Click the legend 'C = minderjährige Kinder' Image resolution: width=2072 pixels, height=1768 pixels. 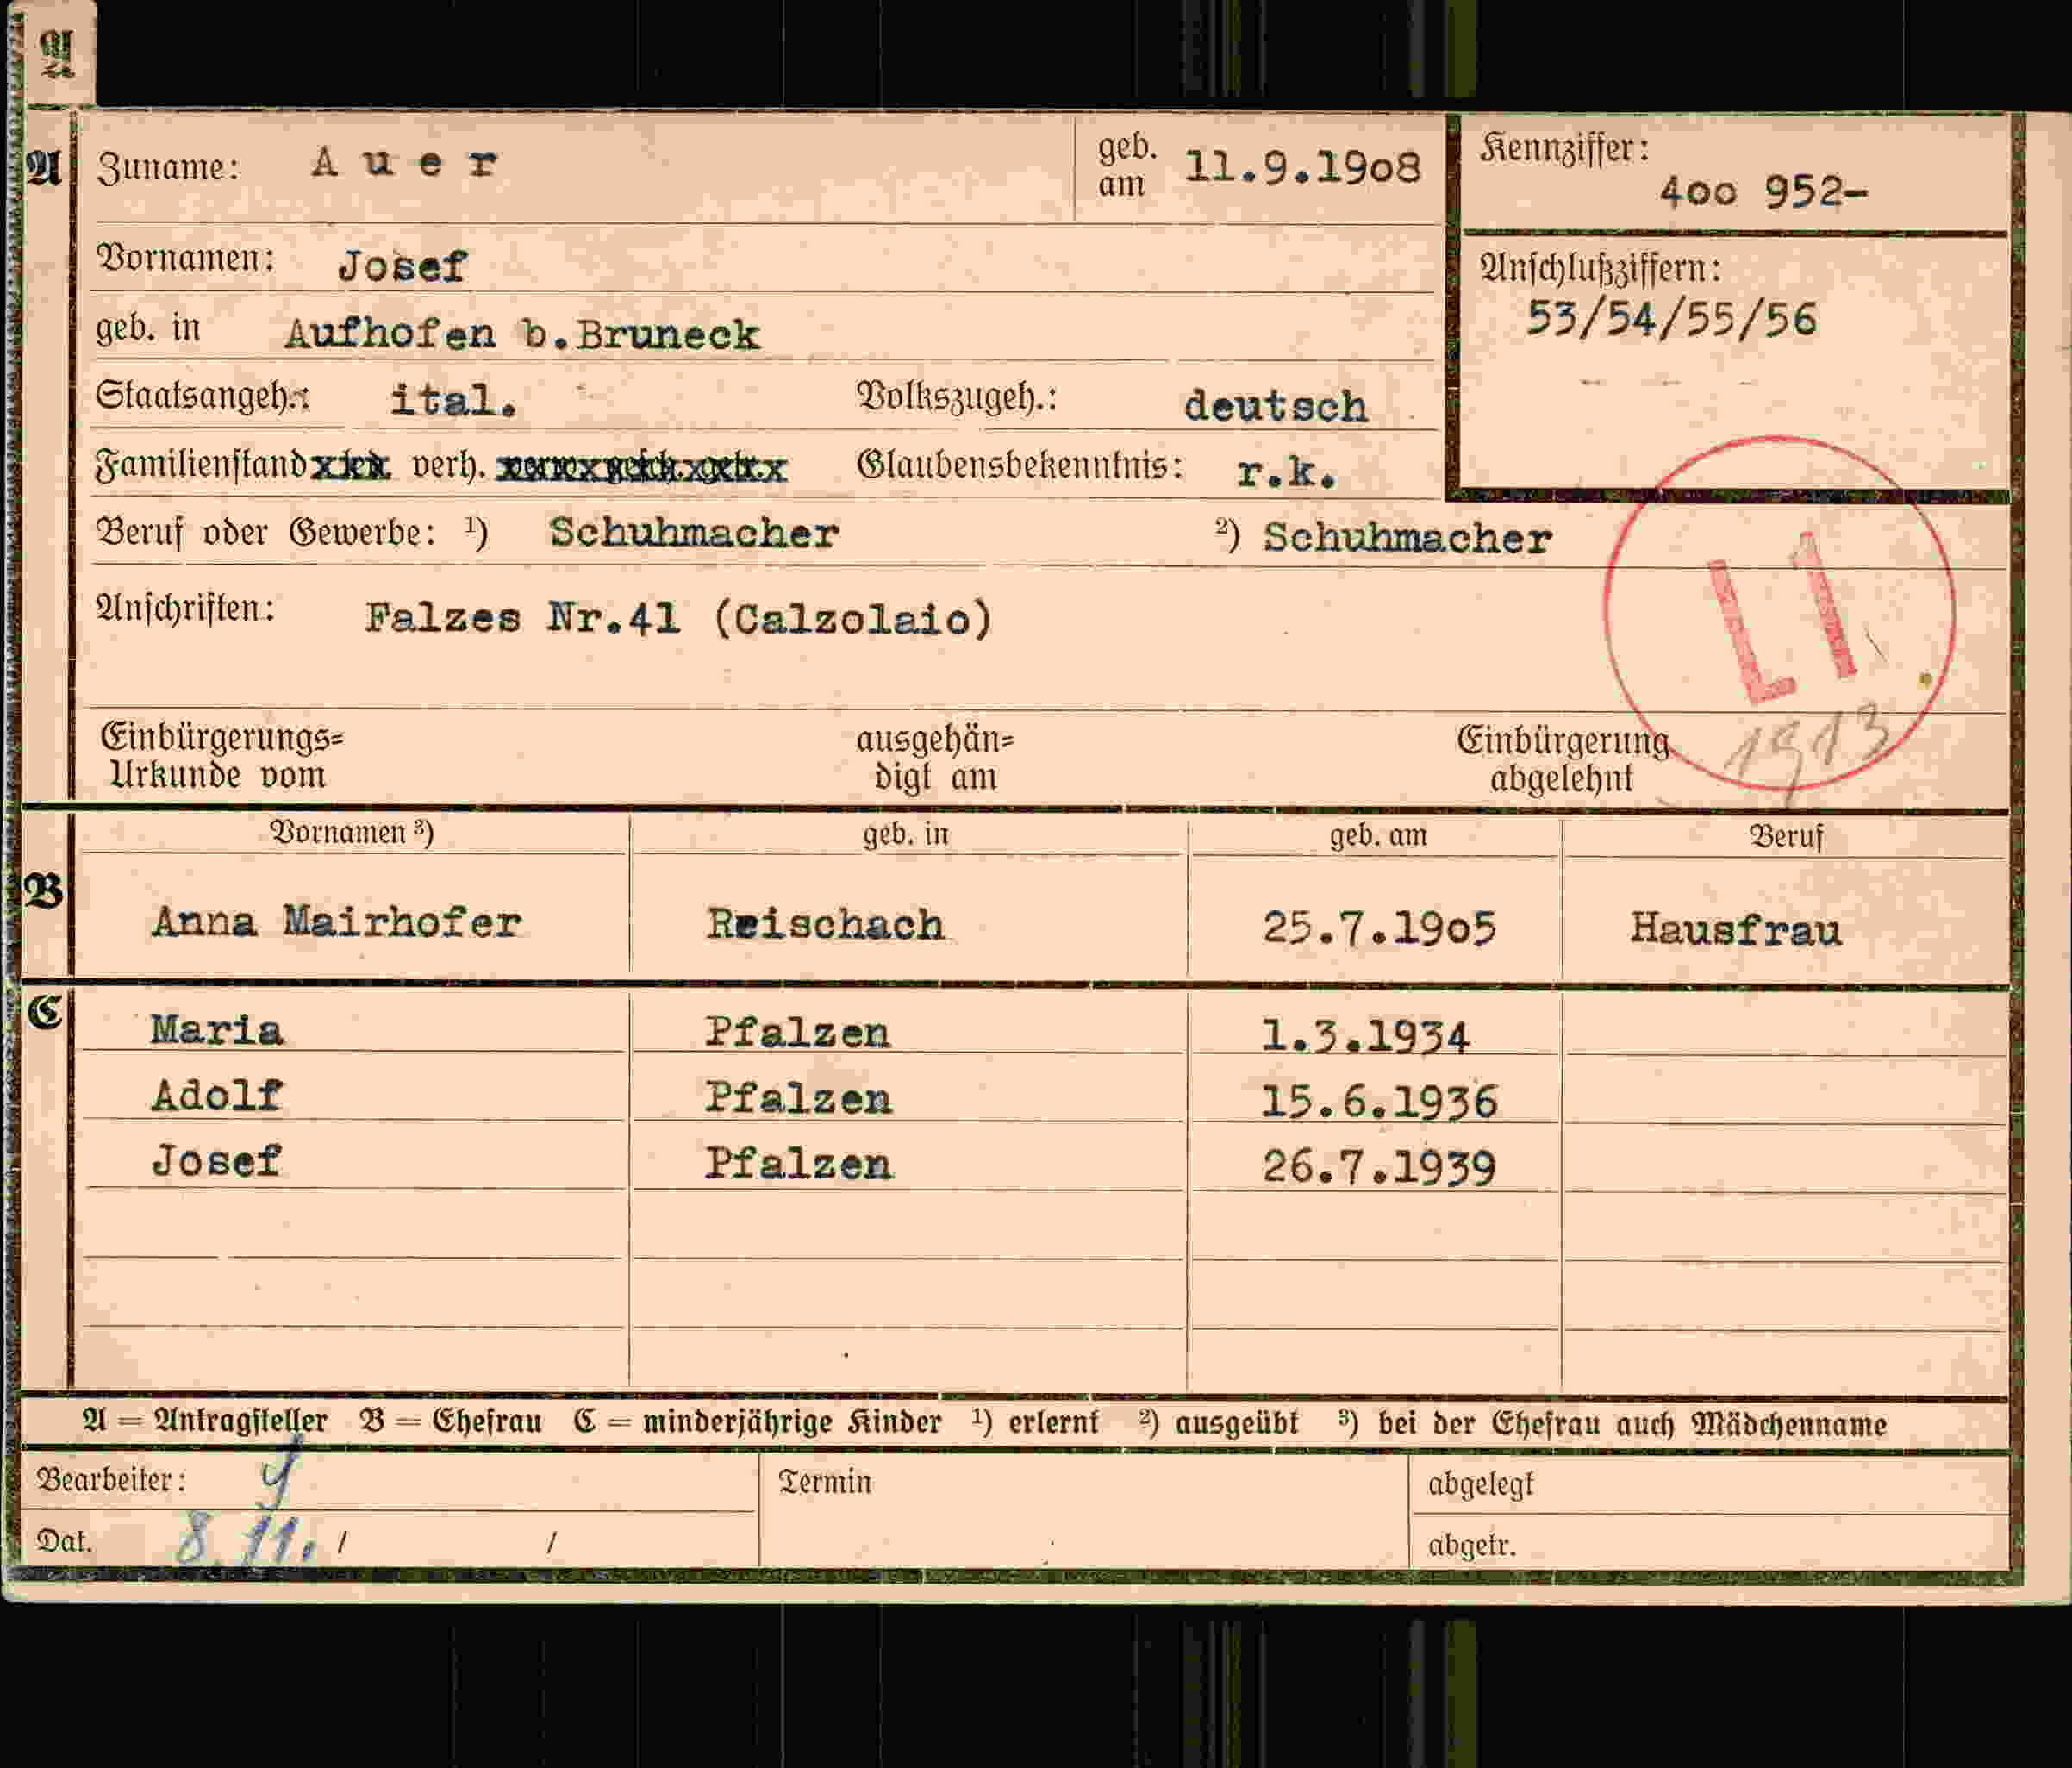point(757,1422)
